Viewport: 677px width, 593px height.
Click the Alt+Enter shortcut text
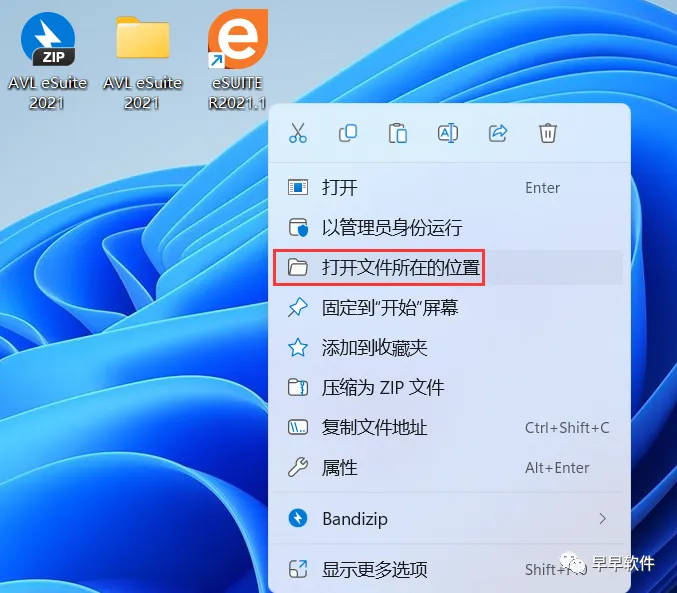click(x=557, y=468)
